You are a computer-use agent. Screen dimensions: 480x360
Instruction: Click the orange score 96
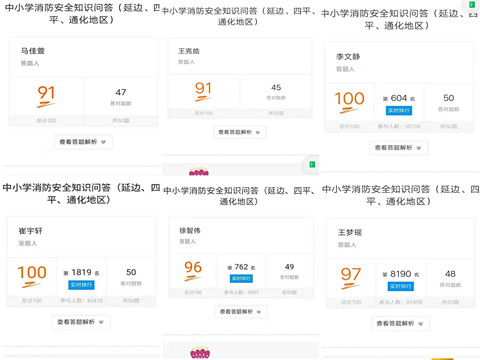[x=193, y=267]
